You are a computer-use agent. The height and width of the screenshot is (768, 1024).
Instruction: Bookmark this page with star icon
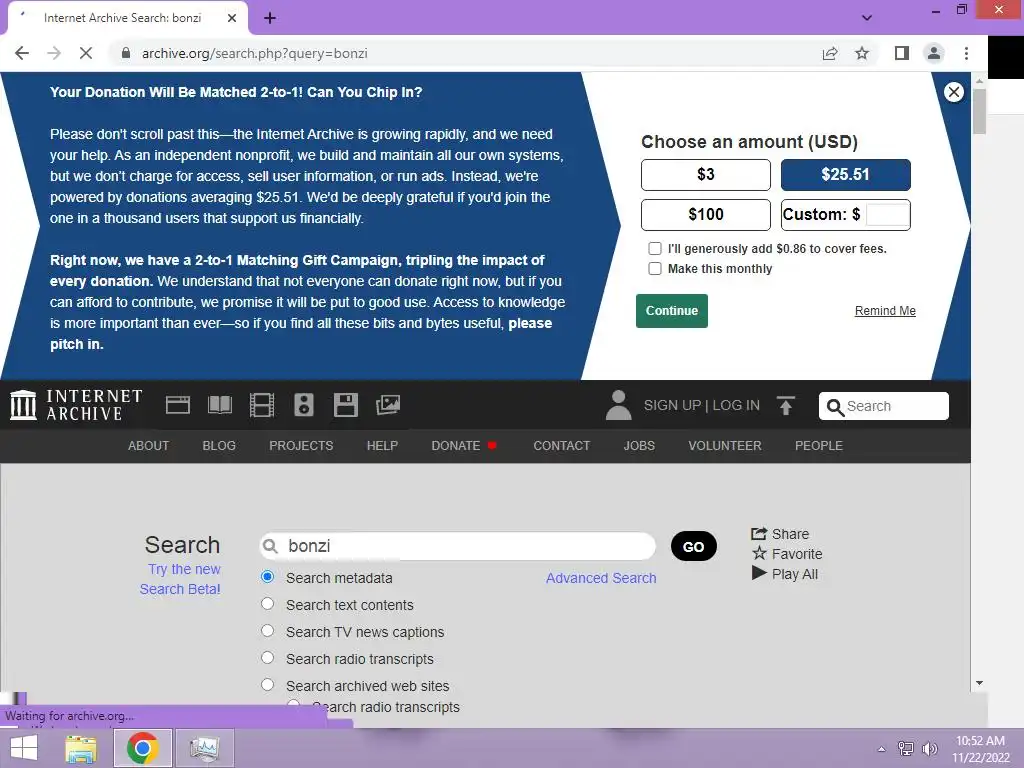[862, 54]
